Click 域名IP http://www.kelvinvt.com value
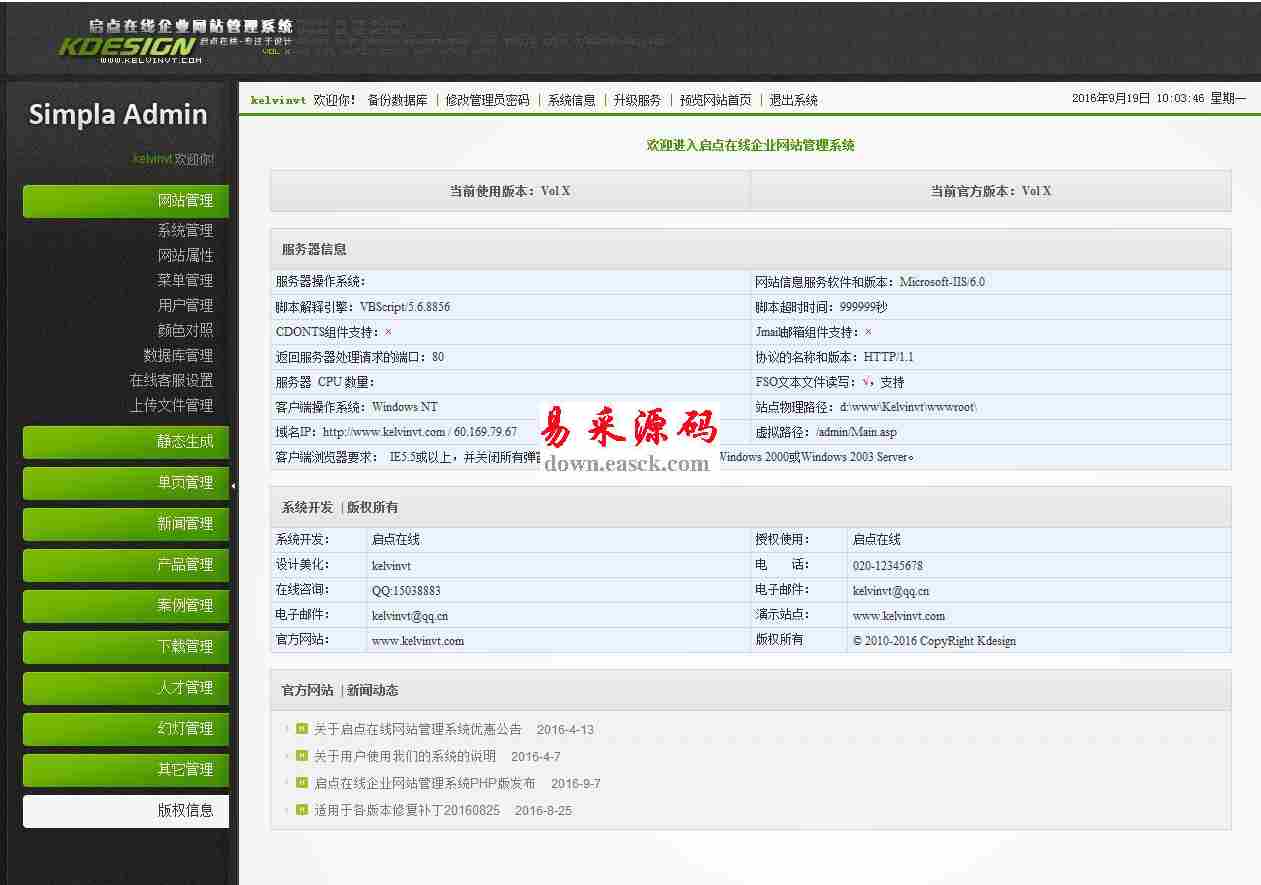1261x885 pixels. point(384,432)
